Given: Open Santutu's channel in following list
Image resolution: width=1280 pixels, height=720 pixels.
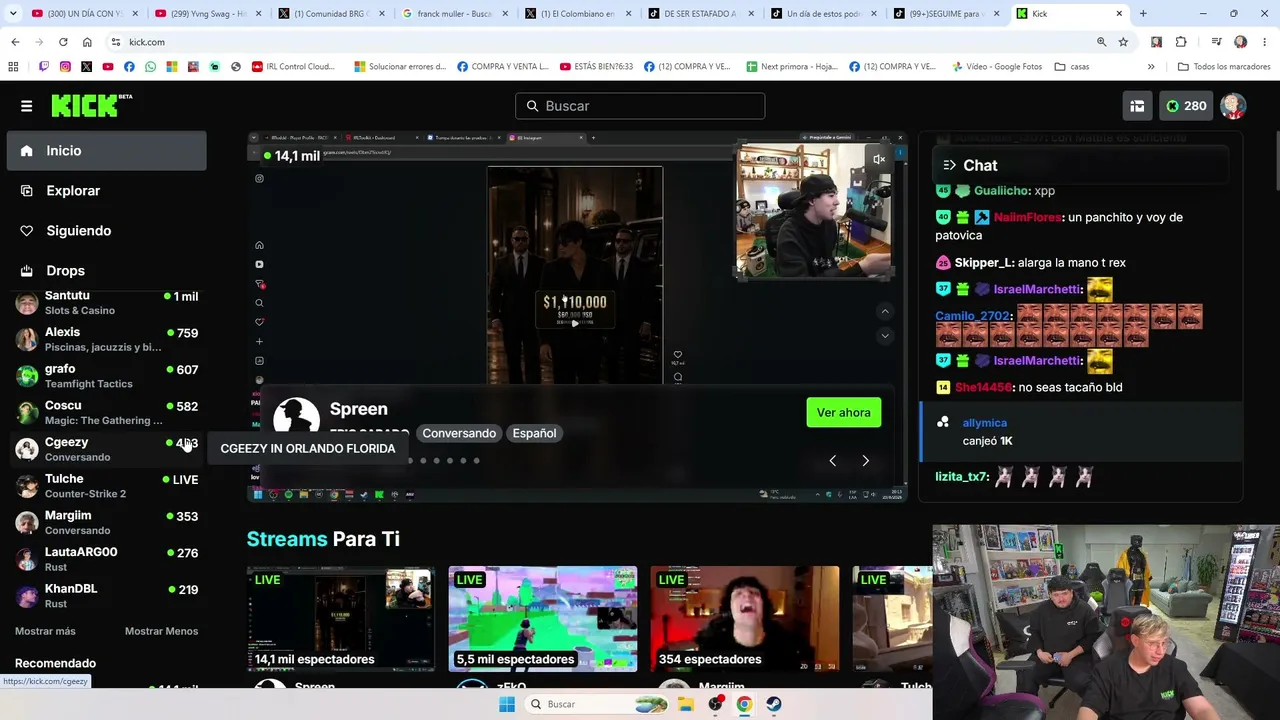Looking at the screenshot, I should click(107, 302).
